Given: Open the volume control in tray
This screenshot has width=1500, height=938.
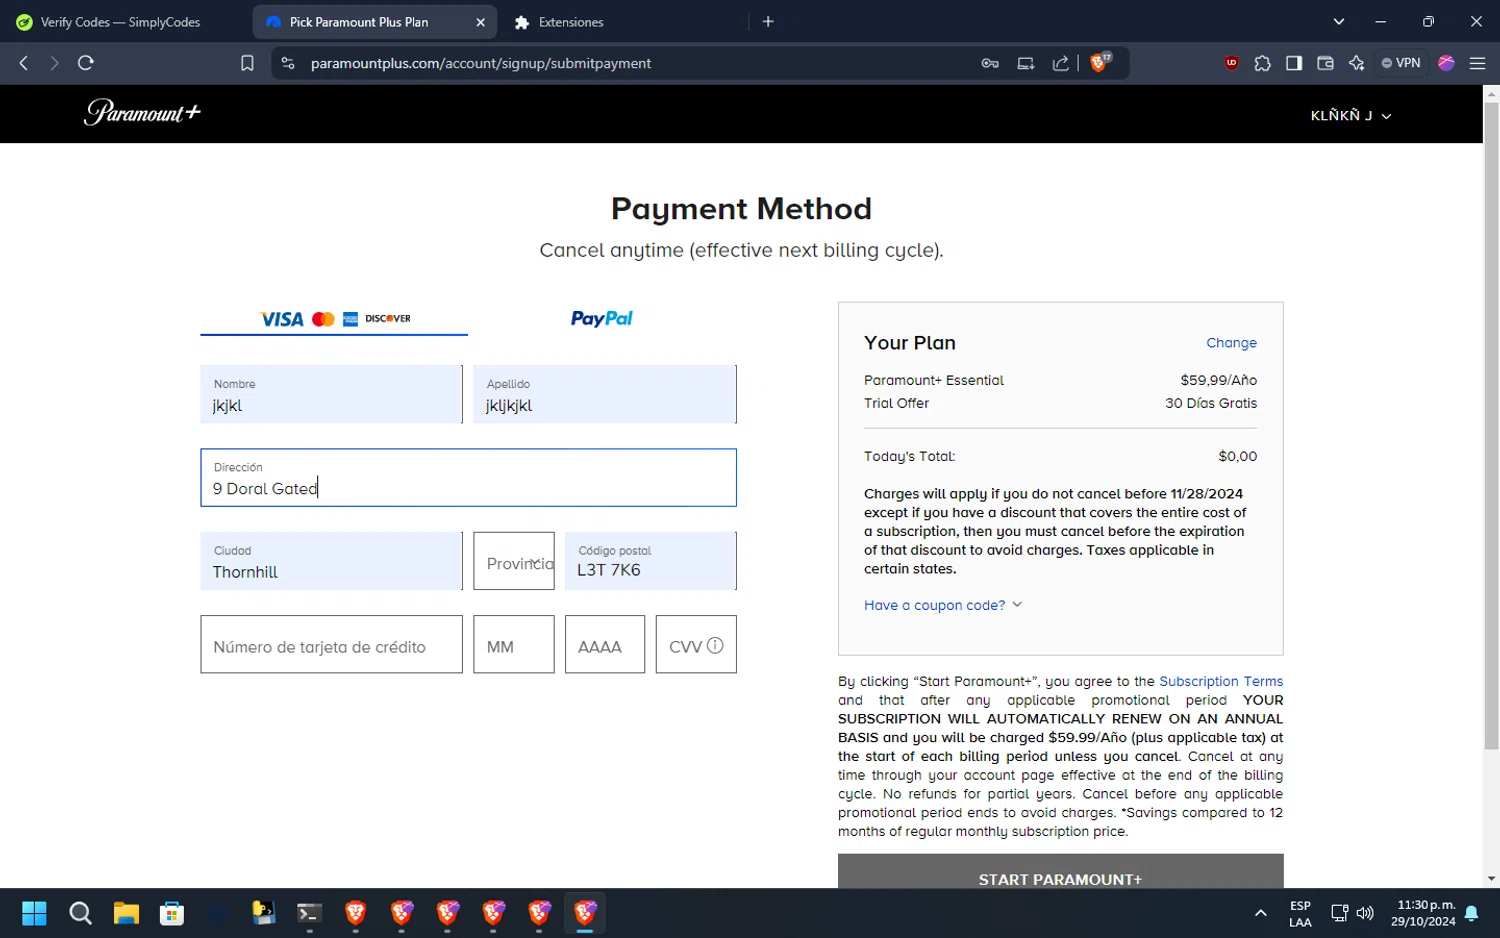Looking at the screenshot, I should point(1365,913).
